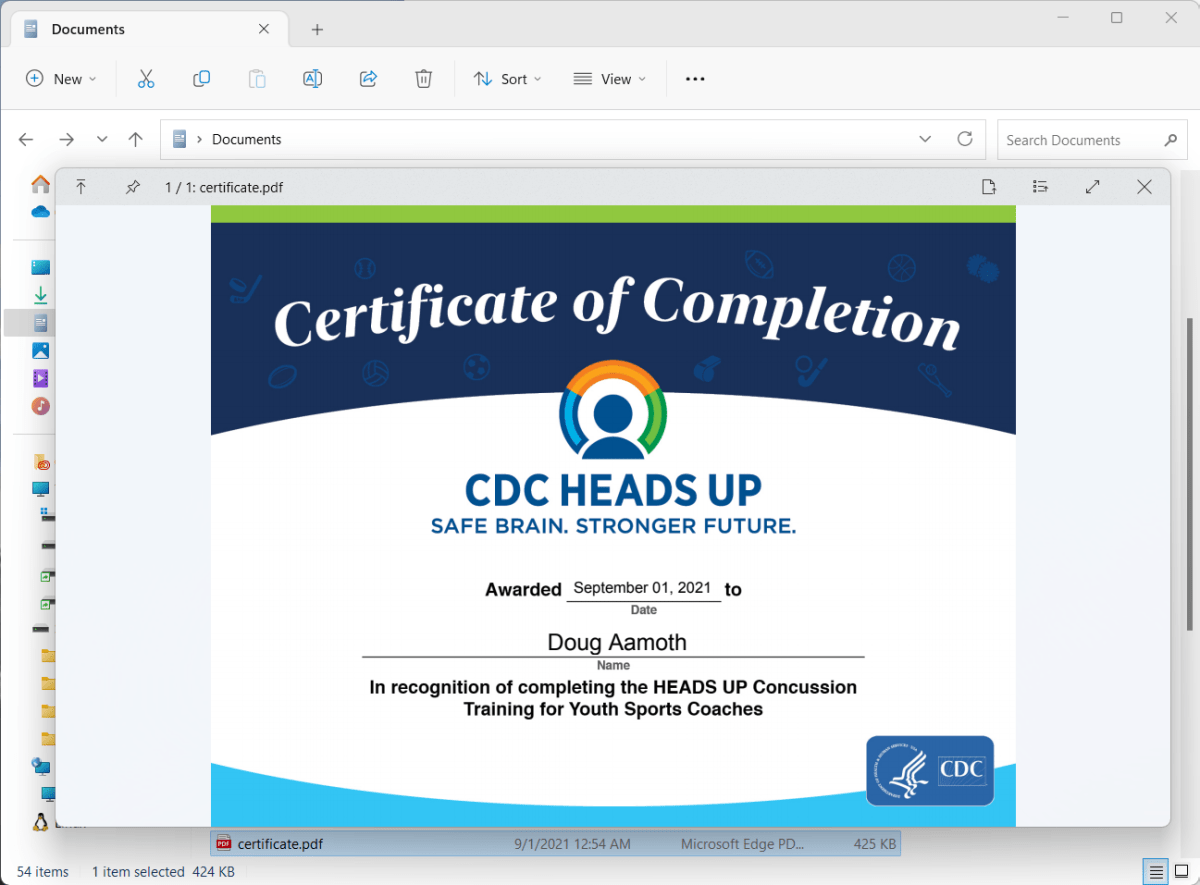Switch to details view layout
1200x885 pixels.
pyautogui.click(x=1156, y=872)
